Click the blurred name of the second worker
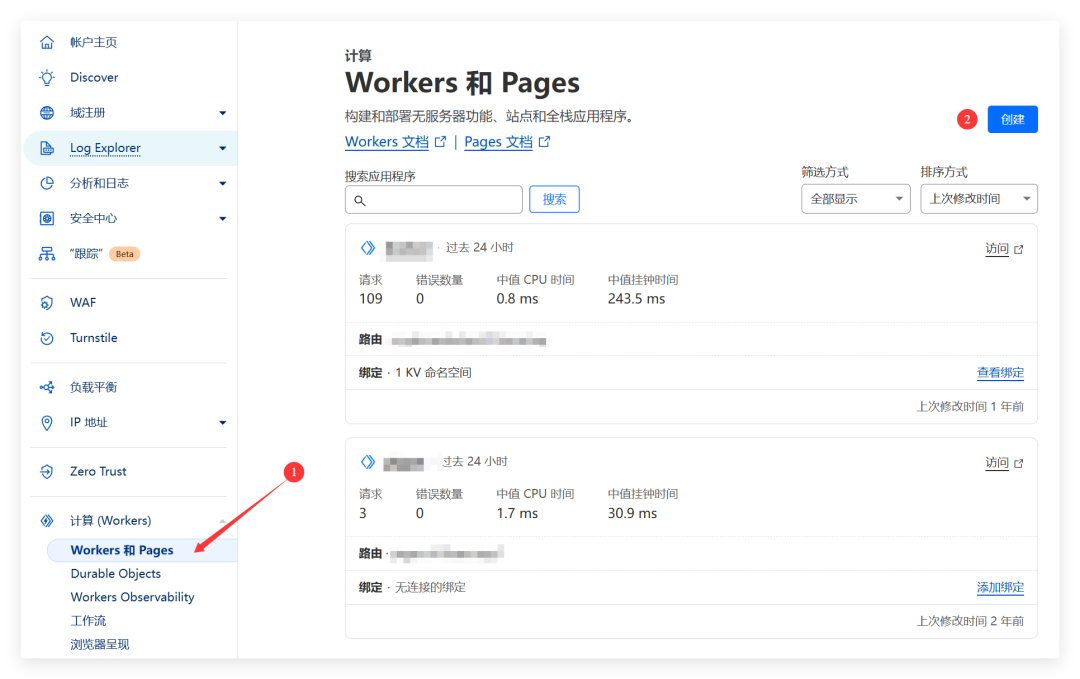 [x=404, y=463]
